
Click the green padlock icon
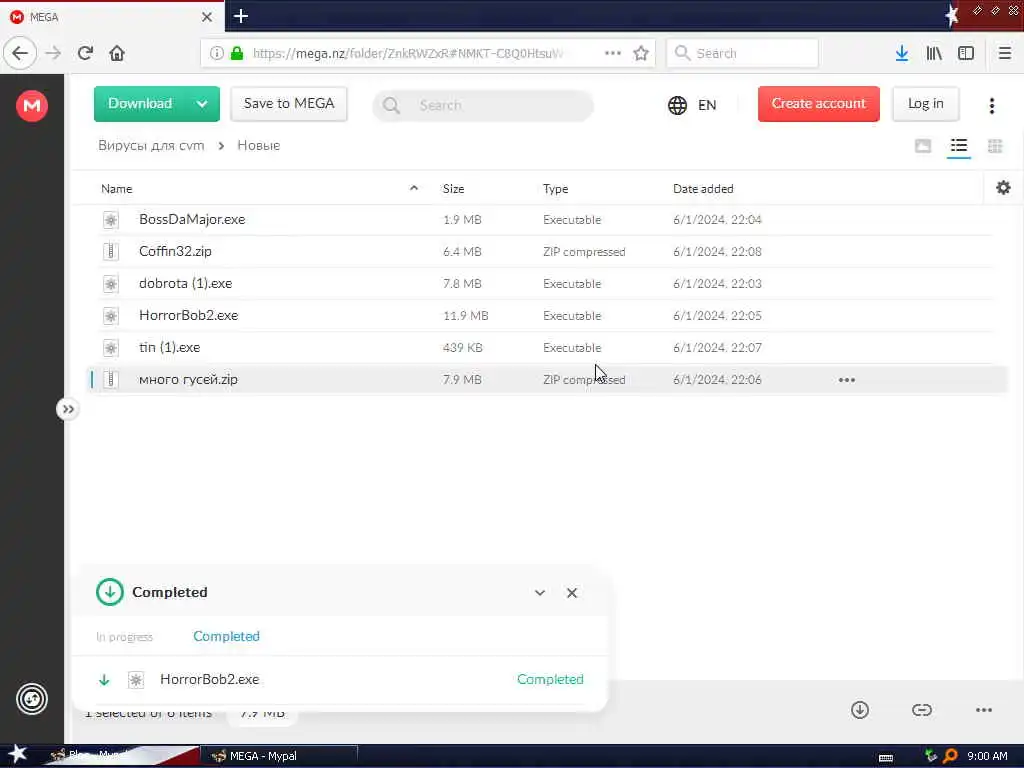tap(237, 53)
